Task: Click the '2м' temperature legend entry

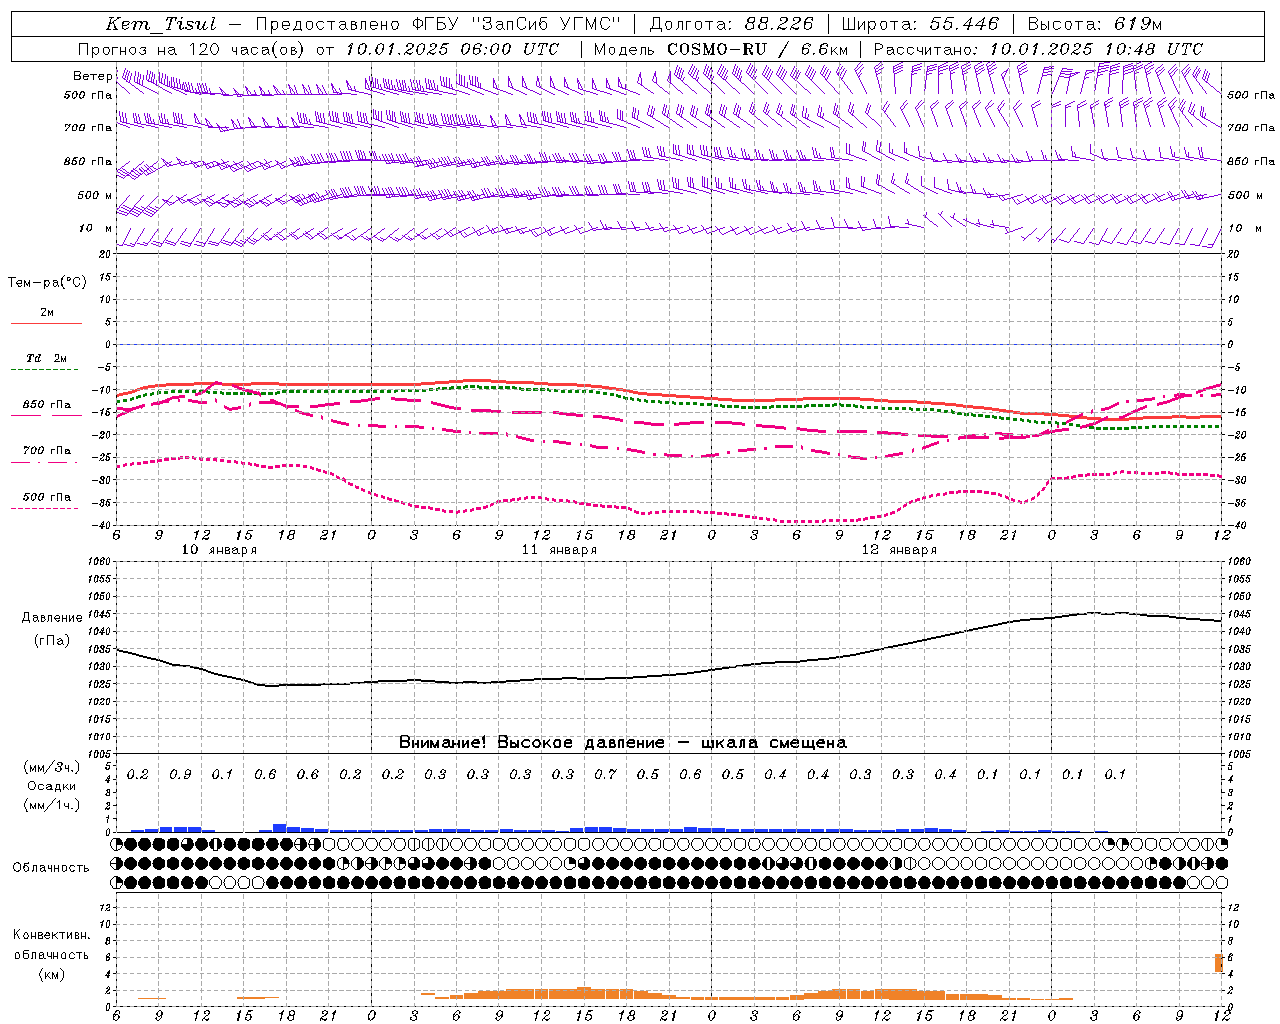Action: (46, 313)
